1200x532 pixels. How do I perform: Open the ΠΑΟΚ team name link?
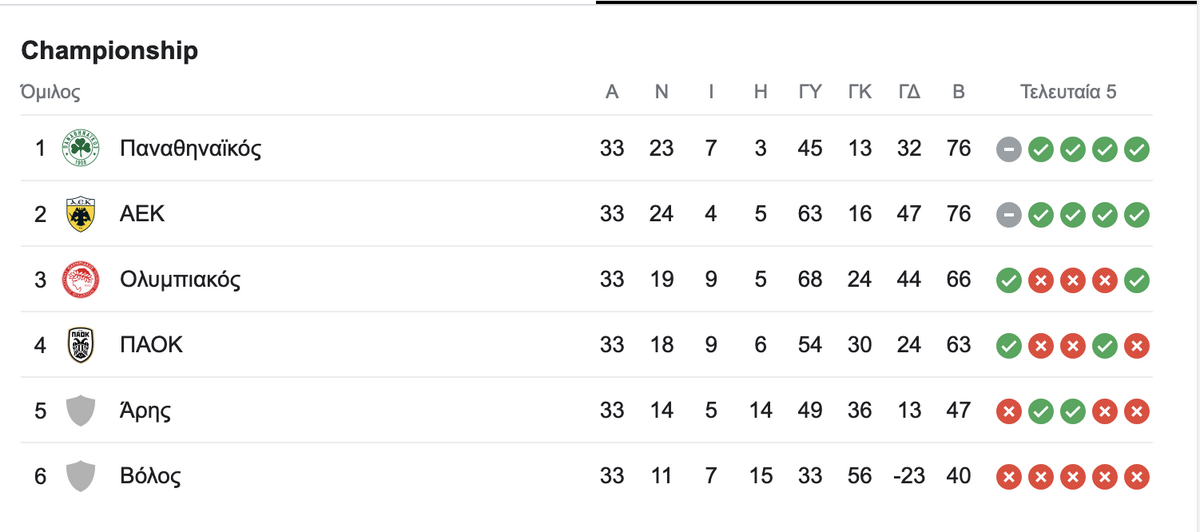tap(151, 345)
